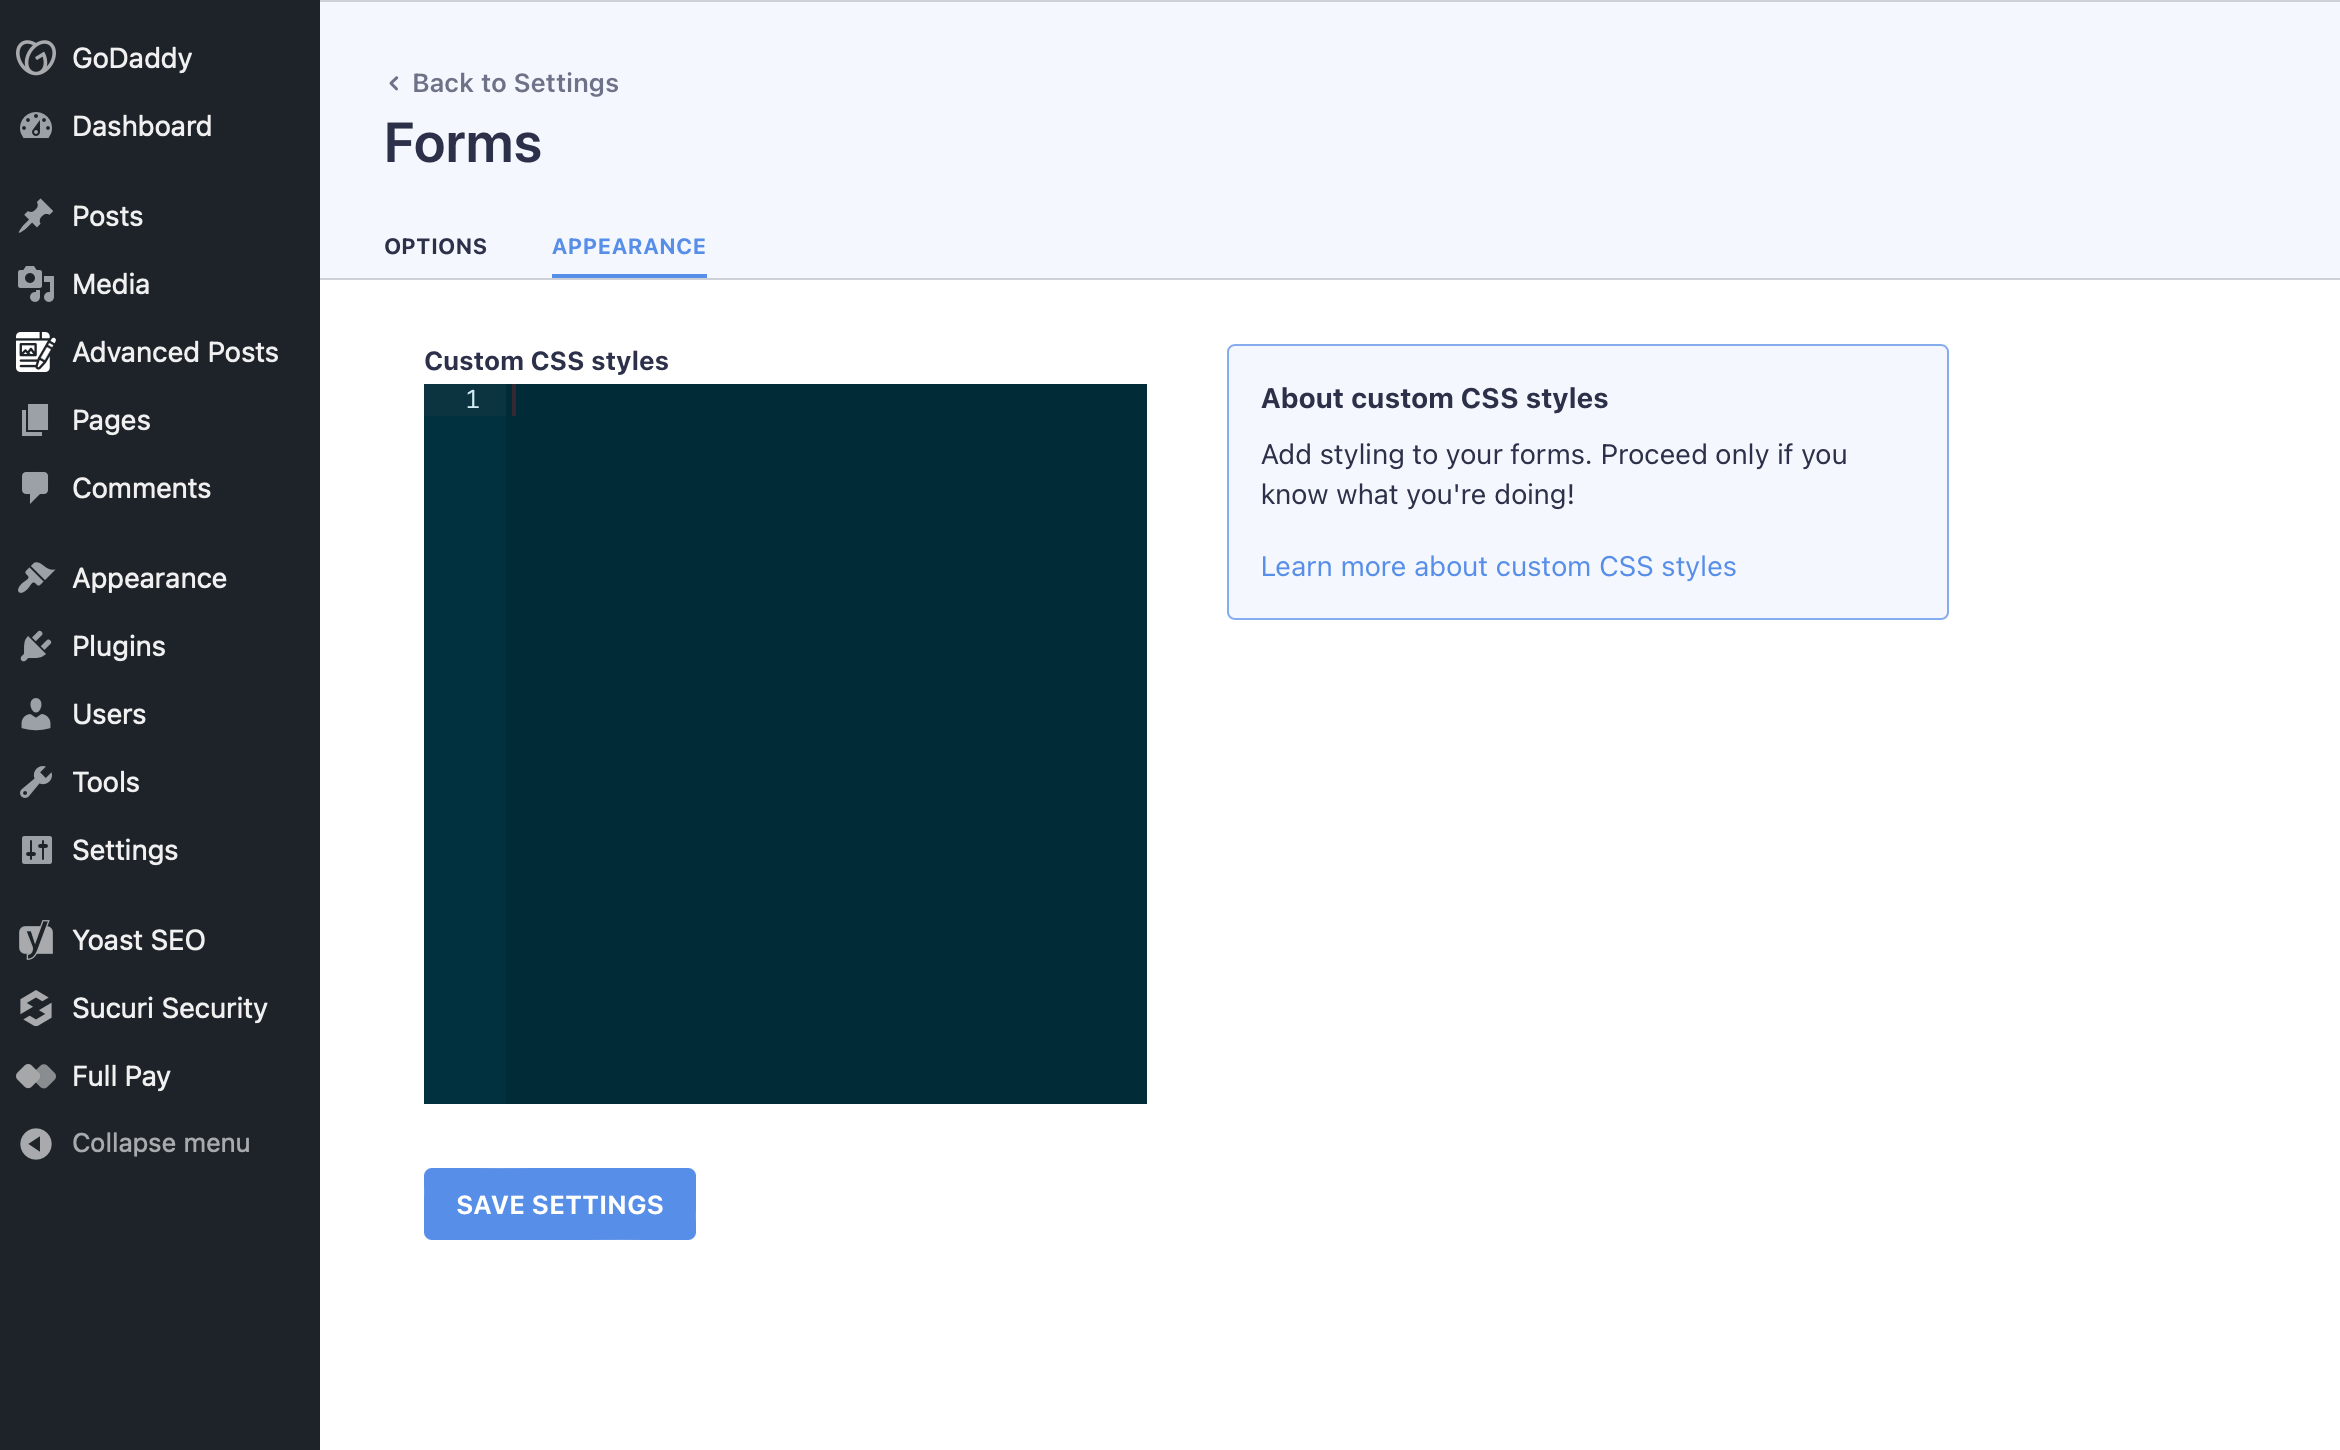Click the Posts pushpin icon
The height and width of the screenshot is (1450, 2340).
(x=36, y=216)
